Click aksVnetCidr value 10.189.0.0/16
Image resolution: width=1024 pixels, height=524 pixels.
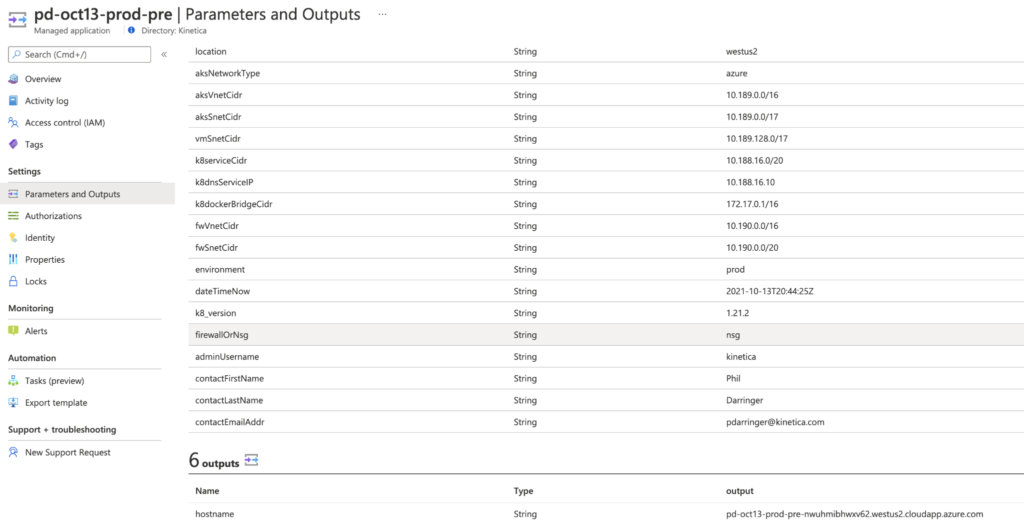pos(752,95)
